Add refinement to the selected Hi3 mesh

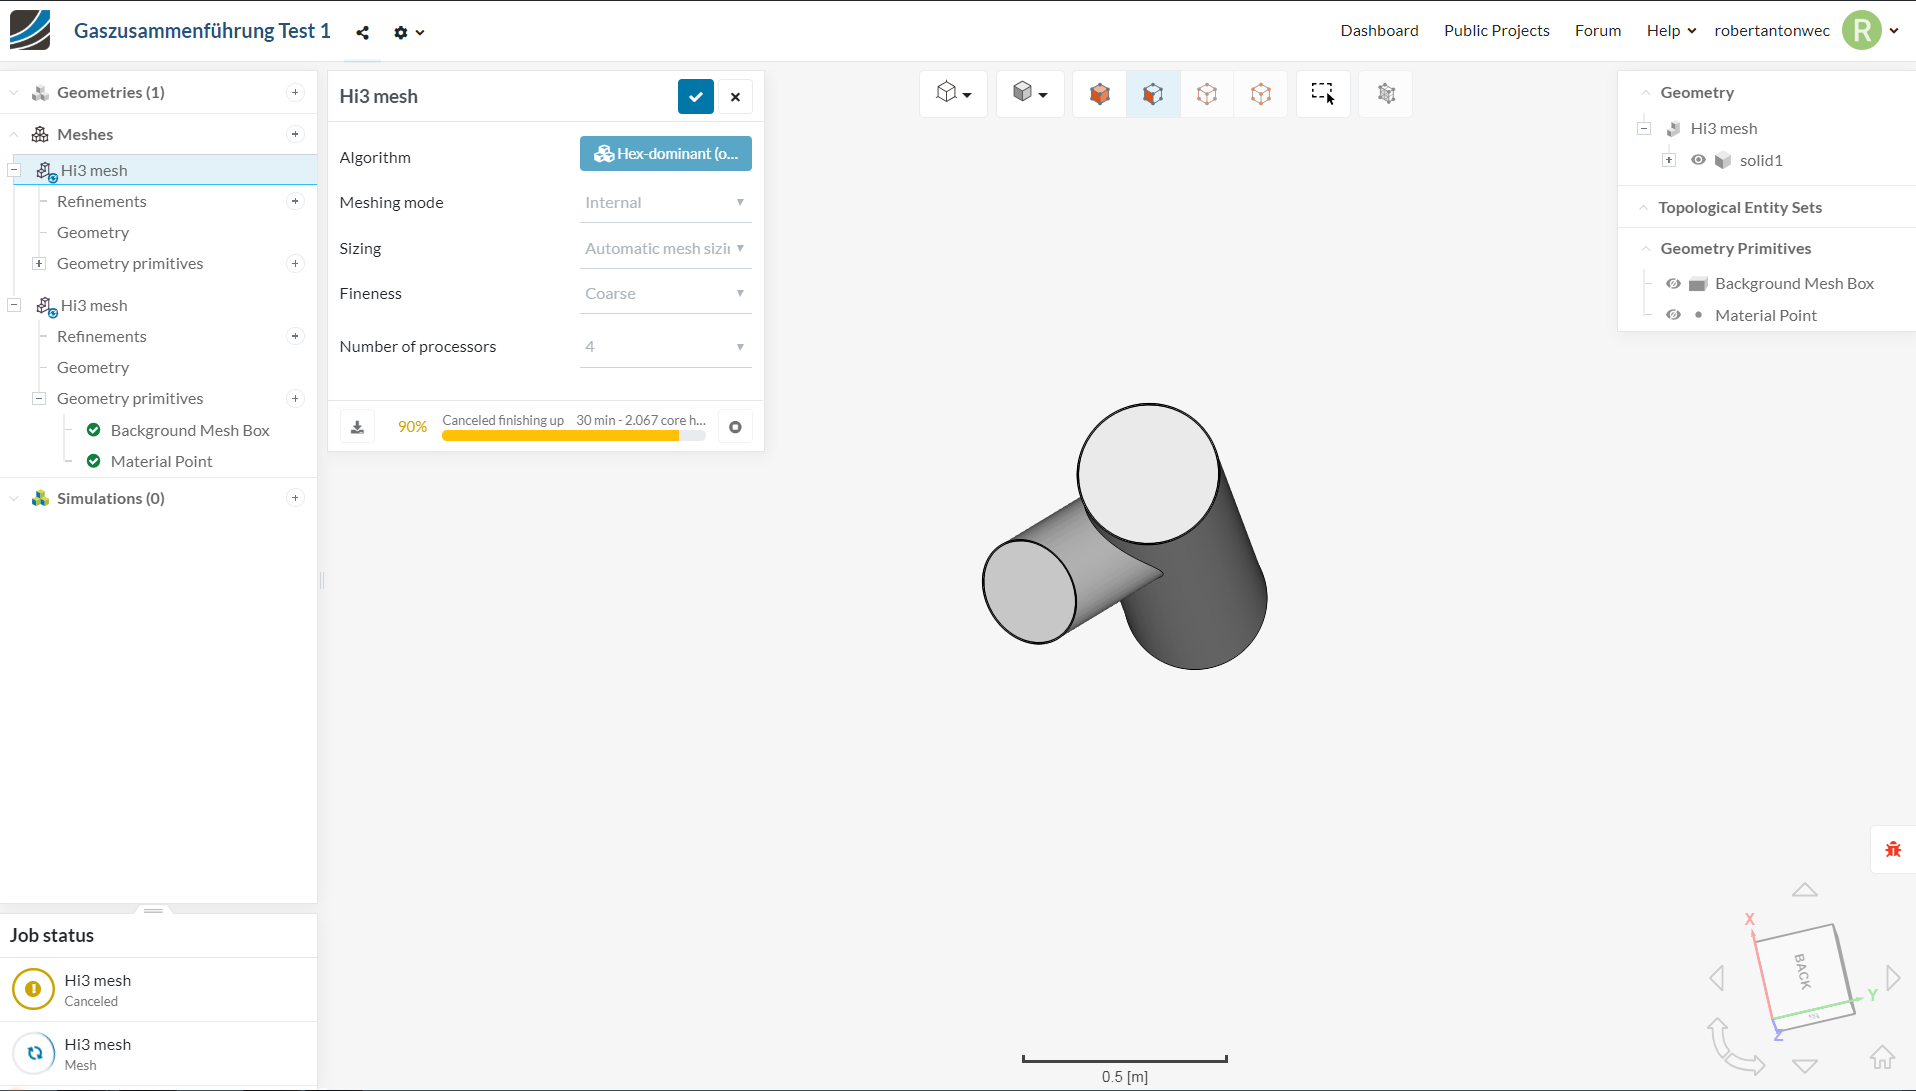pyautogui.click(x=295, y=201)
